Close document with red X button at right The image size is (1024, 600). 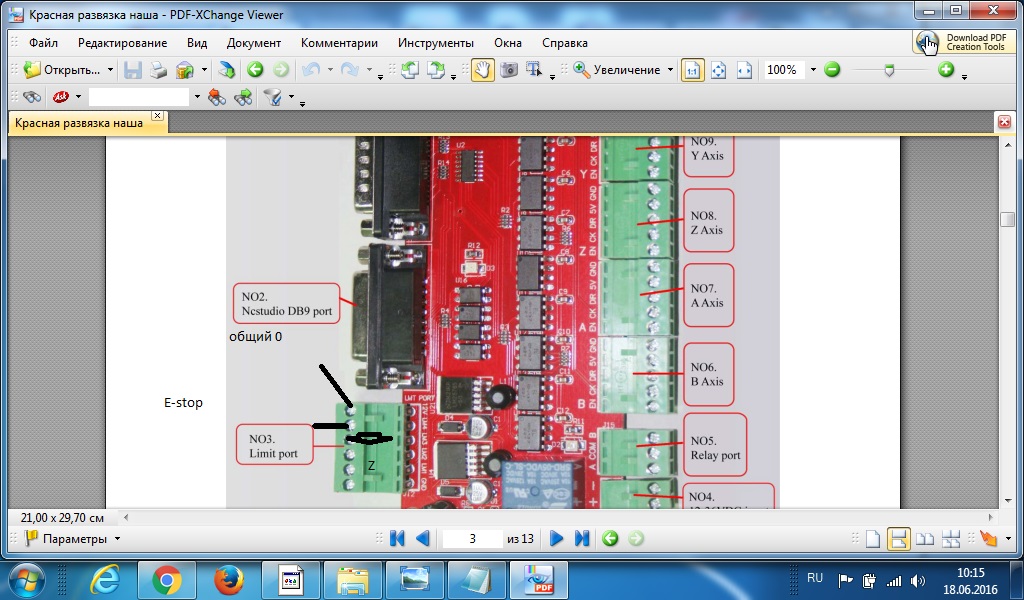(1004, 121)
